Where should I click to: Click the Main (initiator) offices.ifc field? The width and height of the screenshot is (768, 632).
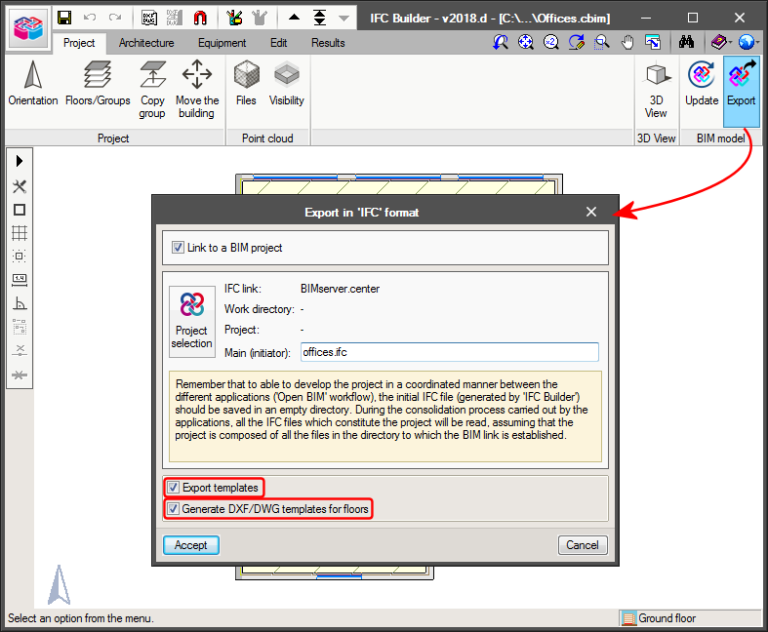449,352
